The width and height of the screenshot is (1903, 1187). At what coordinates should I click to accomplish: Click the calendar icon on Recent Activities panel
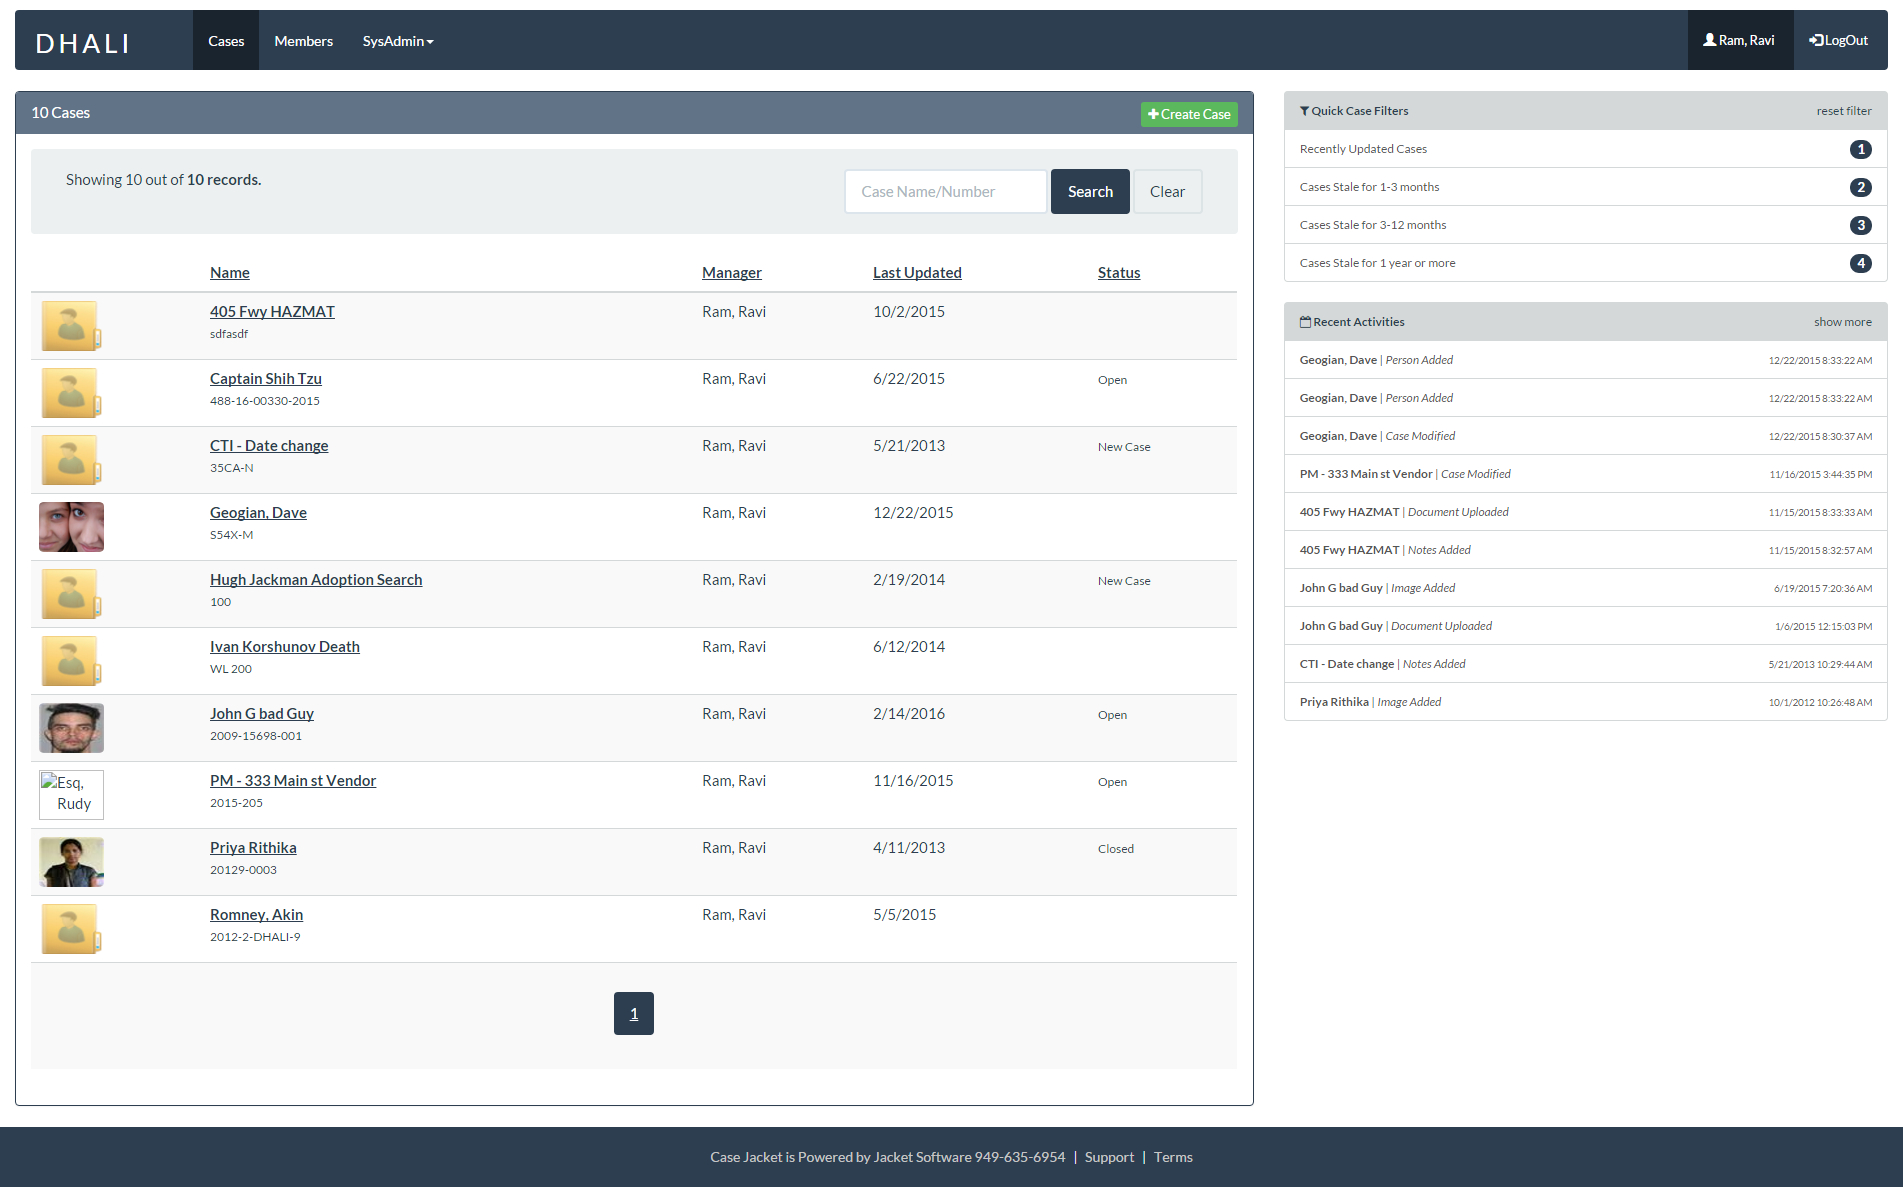coord(1305,321)
